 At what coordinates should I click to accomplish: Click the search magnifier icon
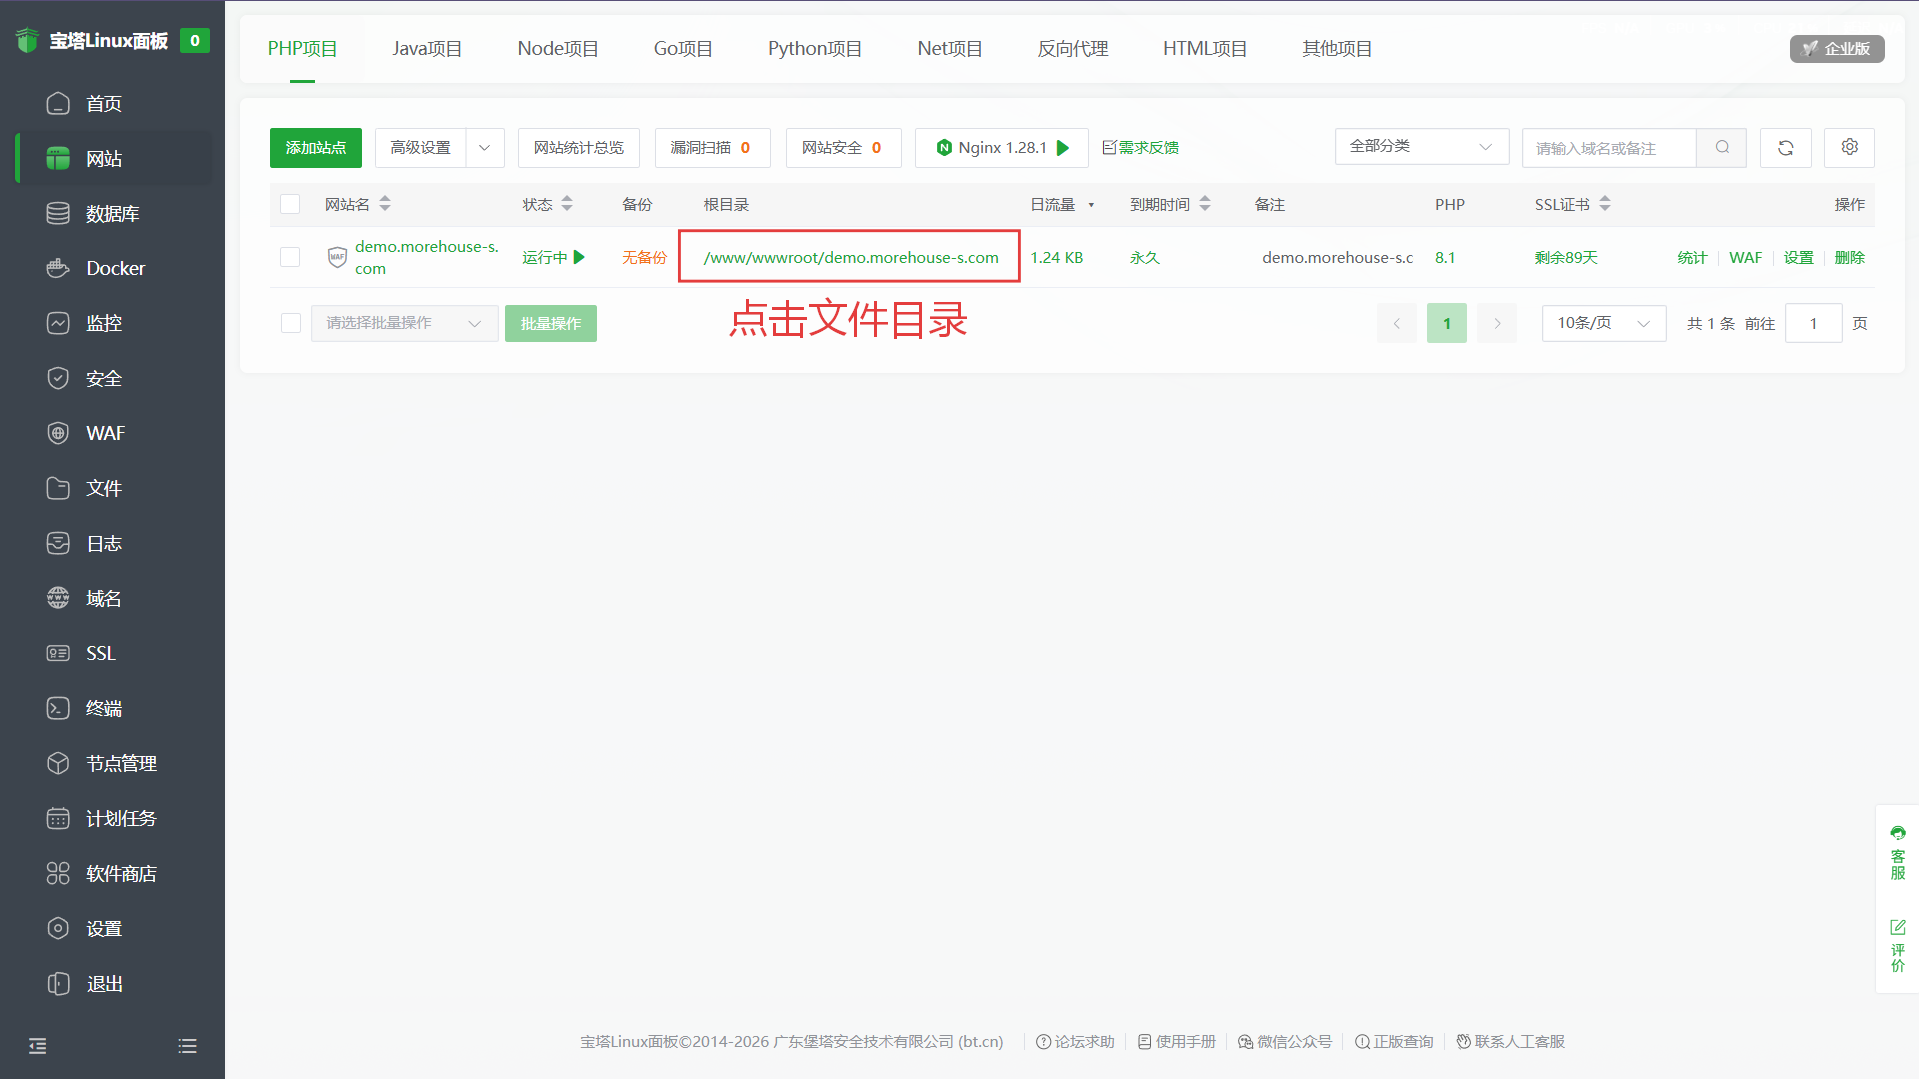coord(1722,148)
